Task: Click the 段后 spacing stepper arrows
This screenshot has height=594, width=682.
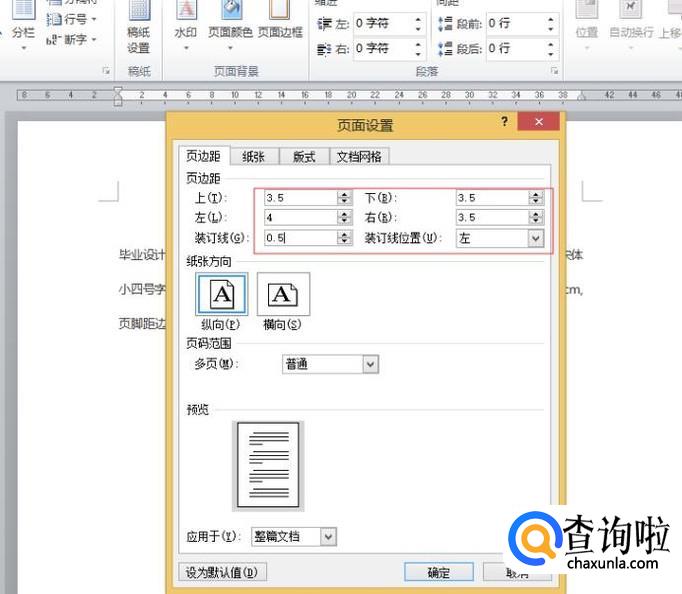Action: [551, 48]
